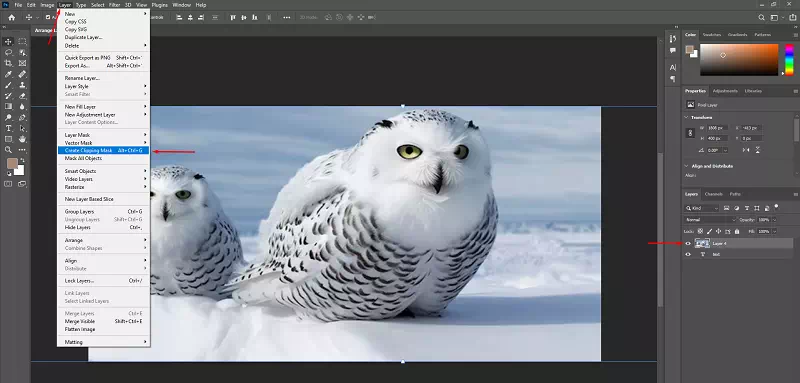Switch to the Adjustments tab
Image resolution: width=800 pixels, height=383 pixels.
coord(725,91)
